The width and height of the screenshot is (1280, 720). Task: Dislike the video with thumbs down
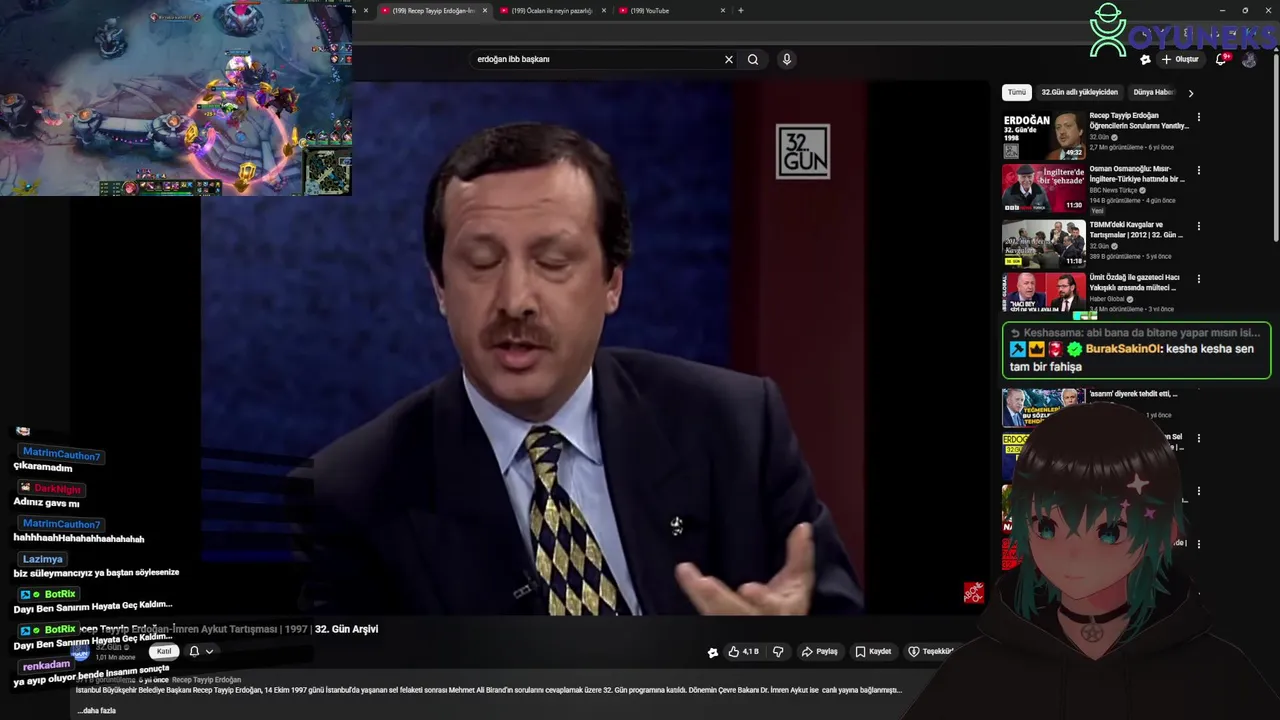(778, 651)
